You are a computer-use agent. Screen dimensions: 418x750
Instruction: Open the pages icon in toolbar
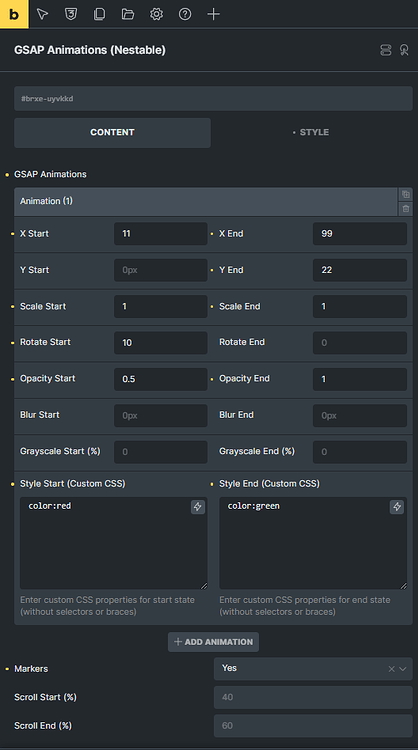(99, 14)
